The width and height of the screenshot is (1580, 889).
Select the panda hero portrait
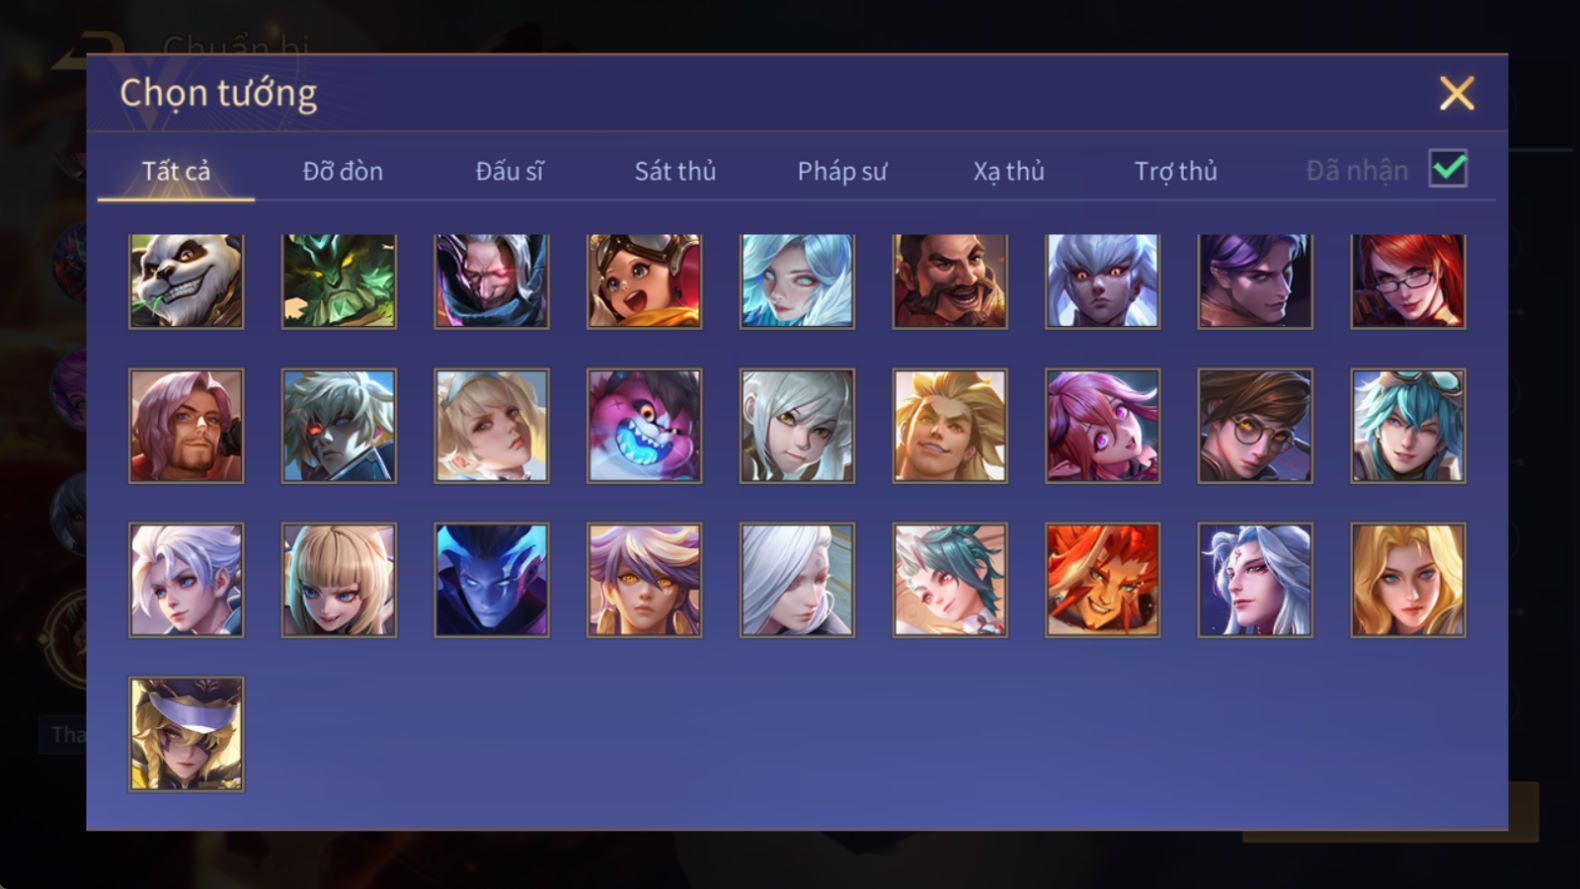click(x=186, y=281)
